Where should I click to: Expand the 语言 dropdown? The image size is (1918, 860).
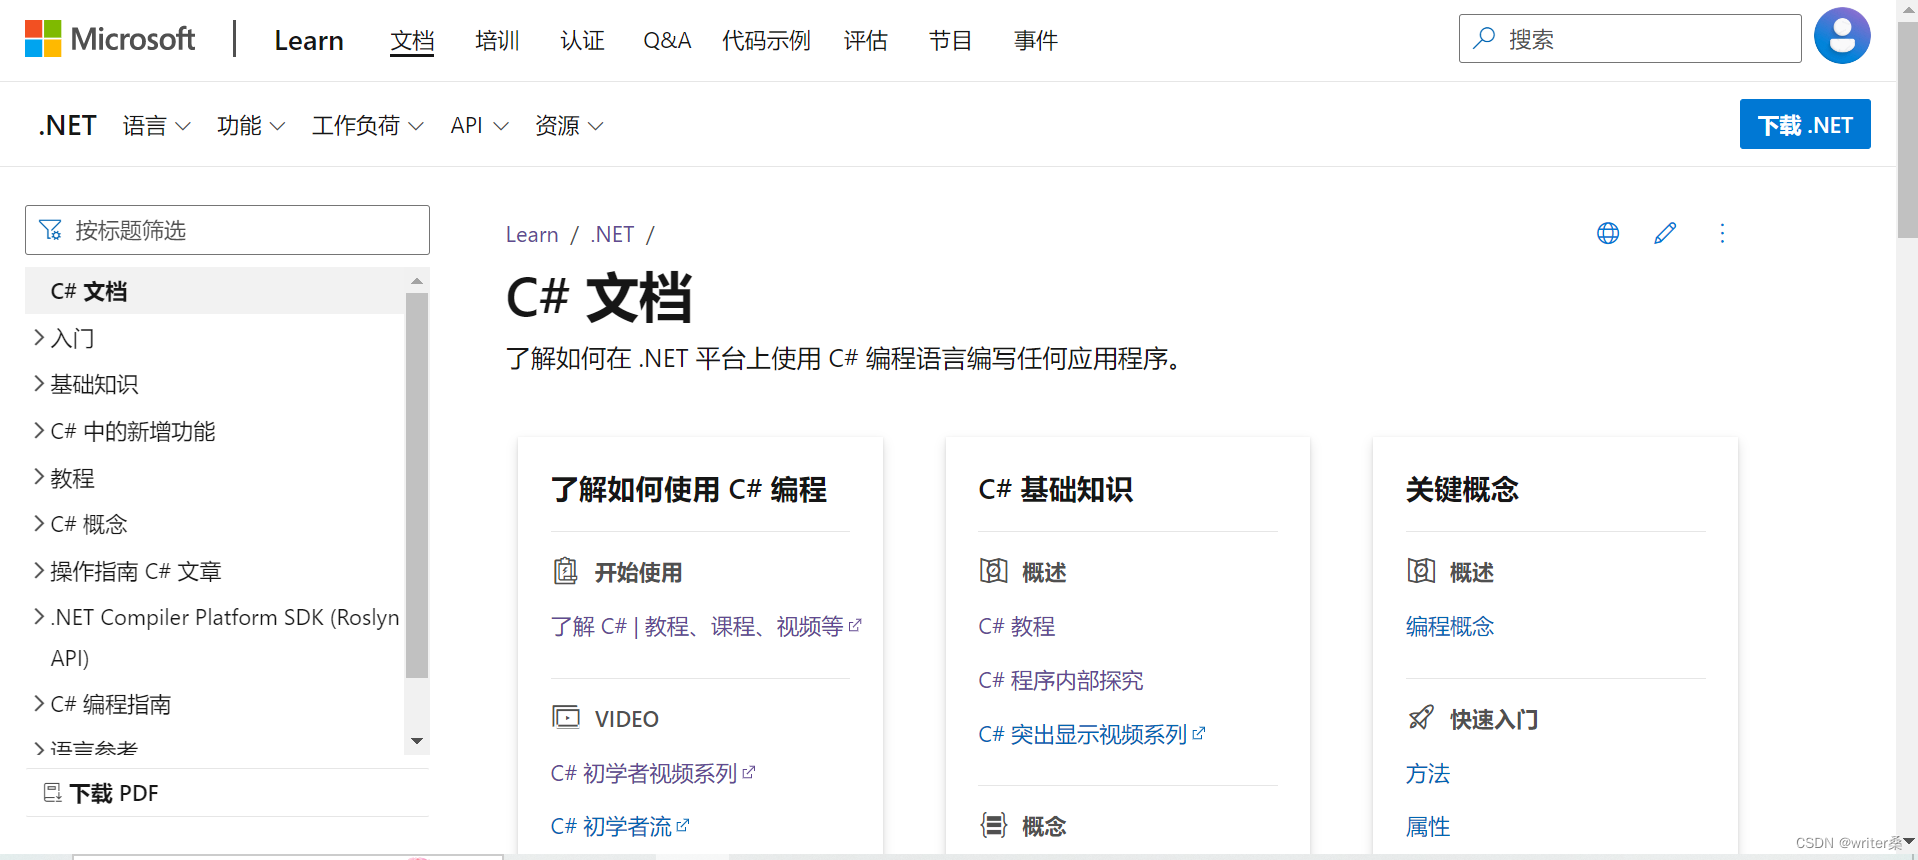(x=156, y=126)
